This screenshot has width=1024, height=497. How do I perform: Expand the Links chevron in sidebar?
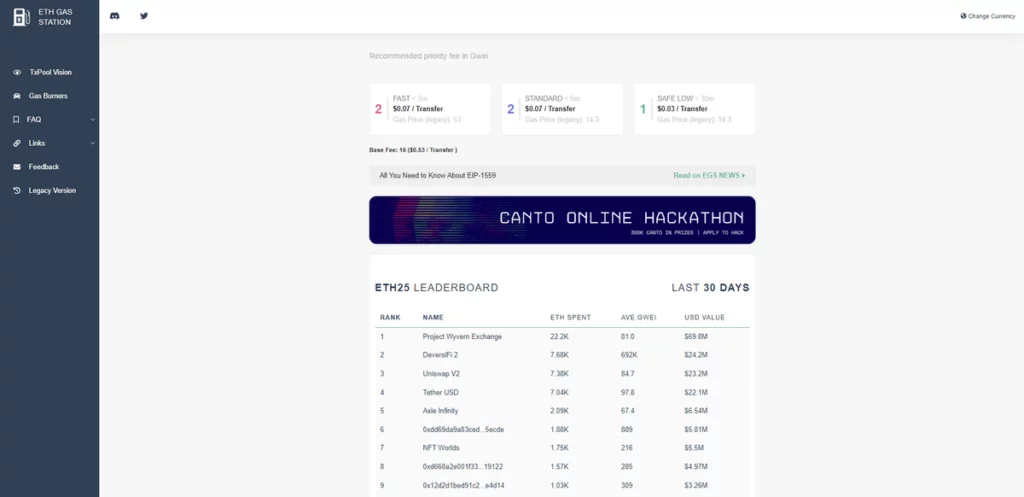(x=92, y=143)
